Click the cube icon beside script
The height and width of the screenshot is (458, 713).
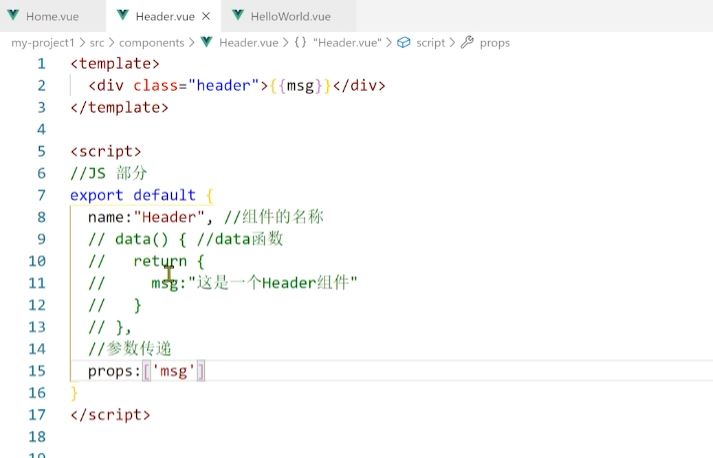pyautogui.click(x=403, y=42)
